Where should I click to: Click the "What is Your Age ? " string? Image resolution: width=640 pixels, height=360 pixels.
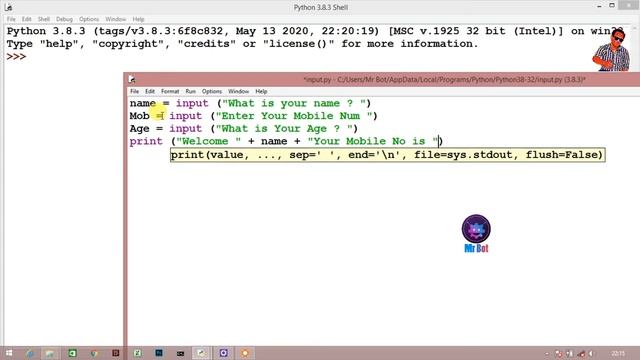click(x=284, y=129)
